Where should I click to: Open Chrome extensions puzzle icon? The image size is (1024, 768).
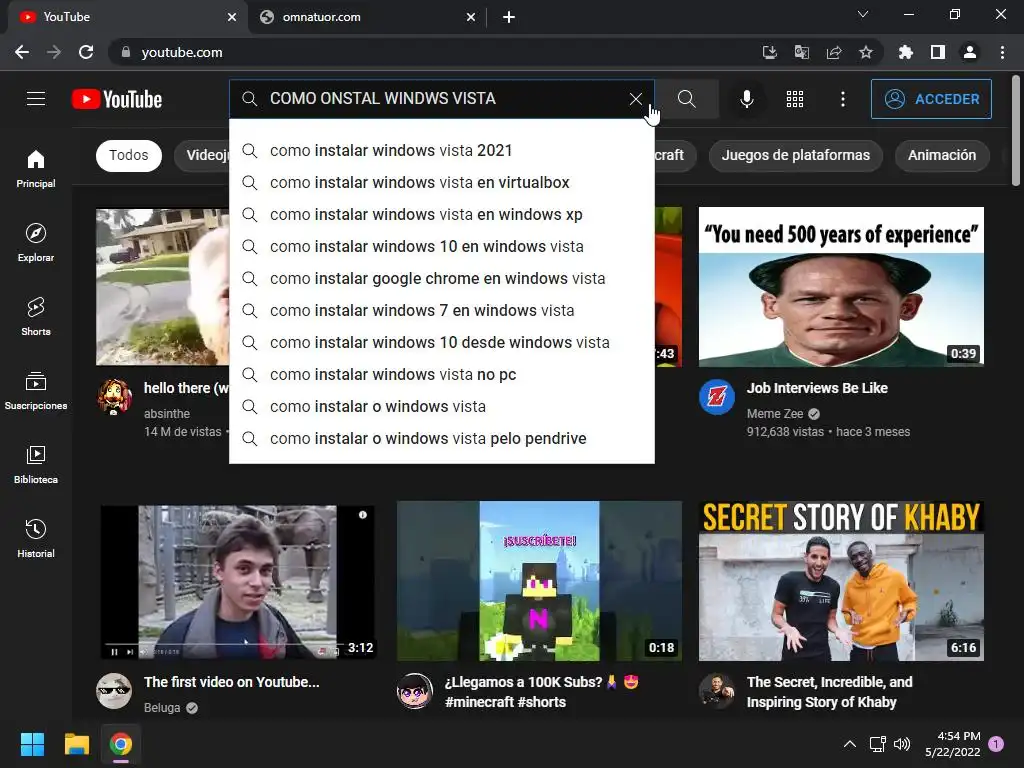click(905, 52)
